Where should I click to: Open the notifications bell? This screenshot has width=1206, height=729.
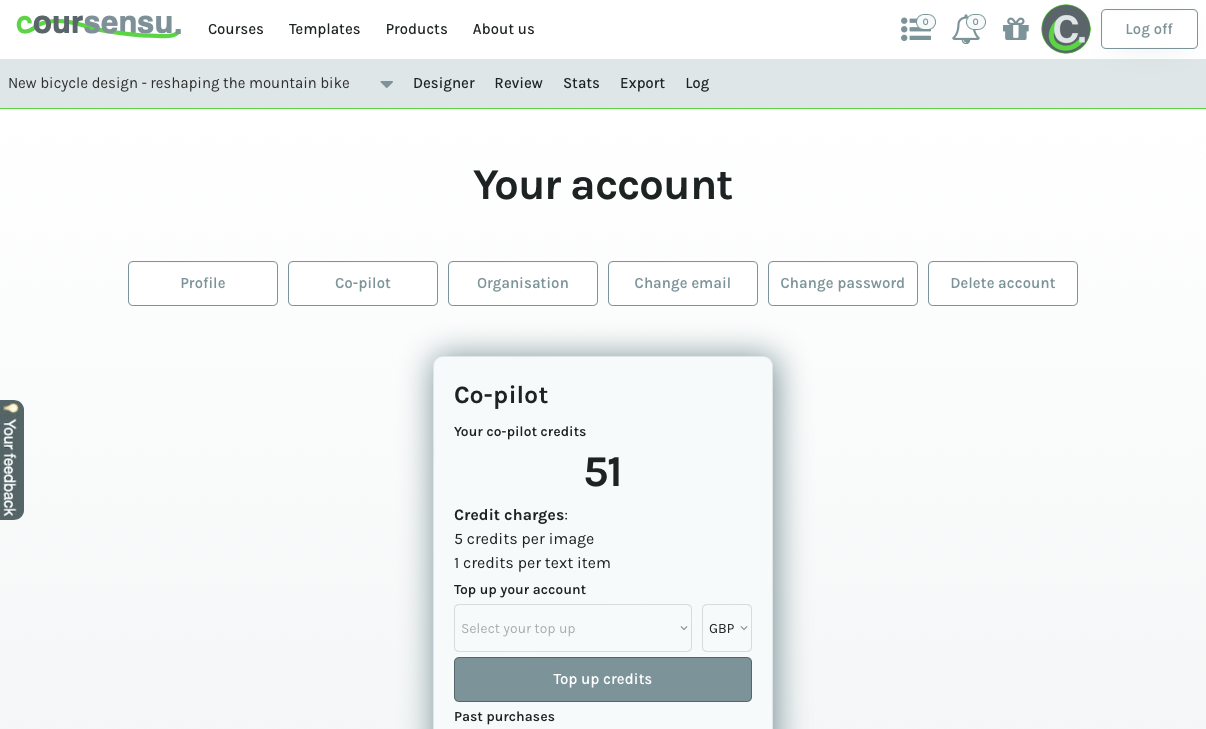point(966,29)
